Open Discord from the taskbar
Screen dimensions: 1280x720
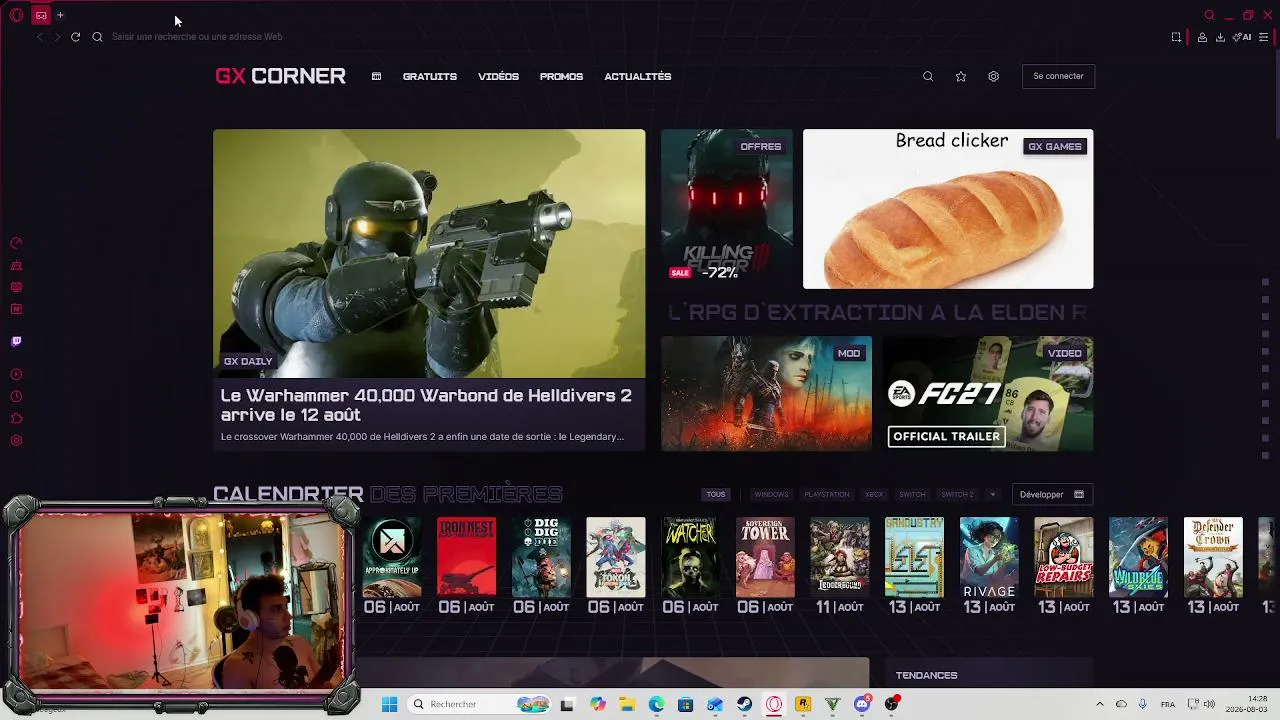pyautogui.click(x=862, y=704)
